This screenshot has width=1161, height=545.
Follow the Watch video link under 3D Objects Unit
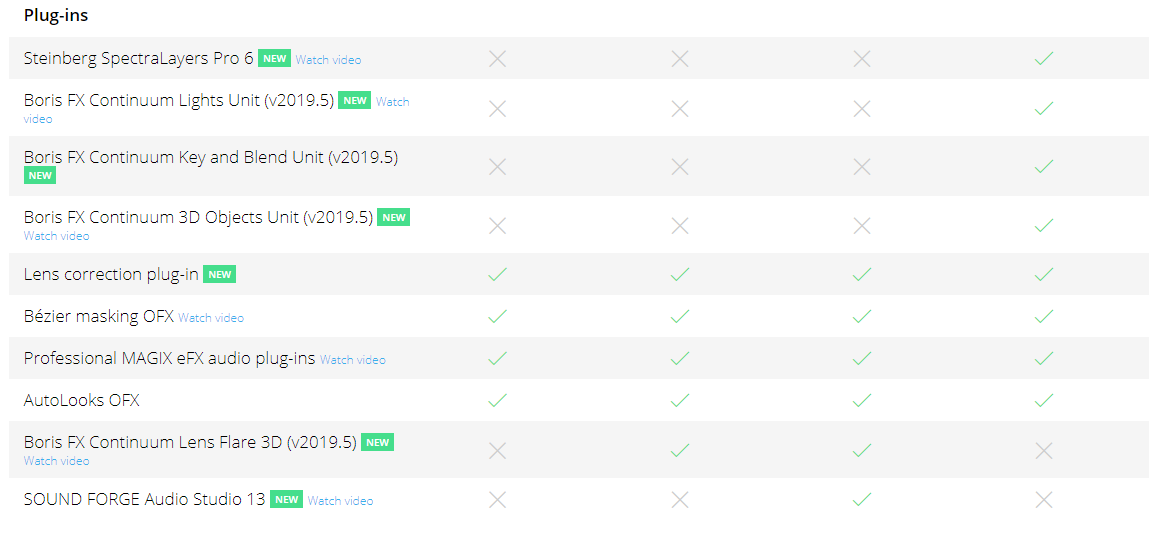[x=56, y=237]
